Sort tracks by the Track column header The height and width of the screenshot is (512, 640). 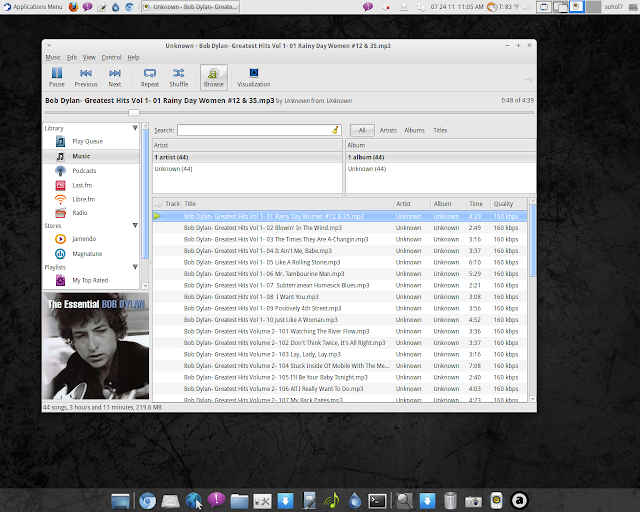(x=172, y=204)
